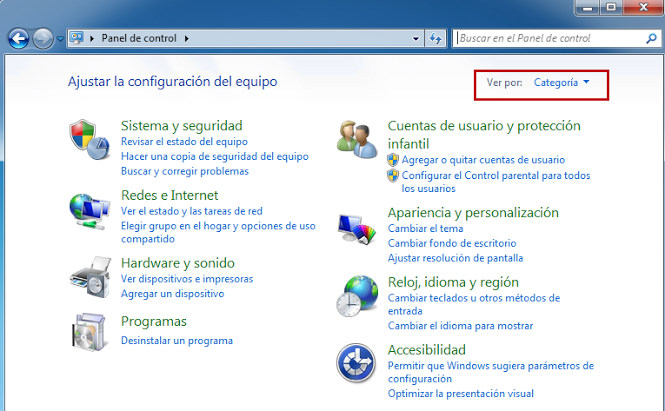
Task: Select Cambiar teclados u otros métodos de entrada
Action: point(474,305)
